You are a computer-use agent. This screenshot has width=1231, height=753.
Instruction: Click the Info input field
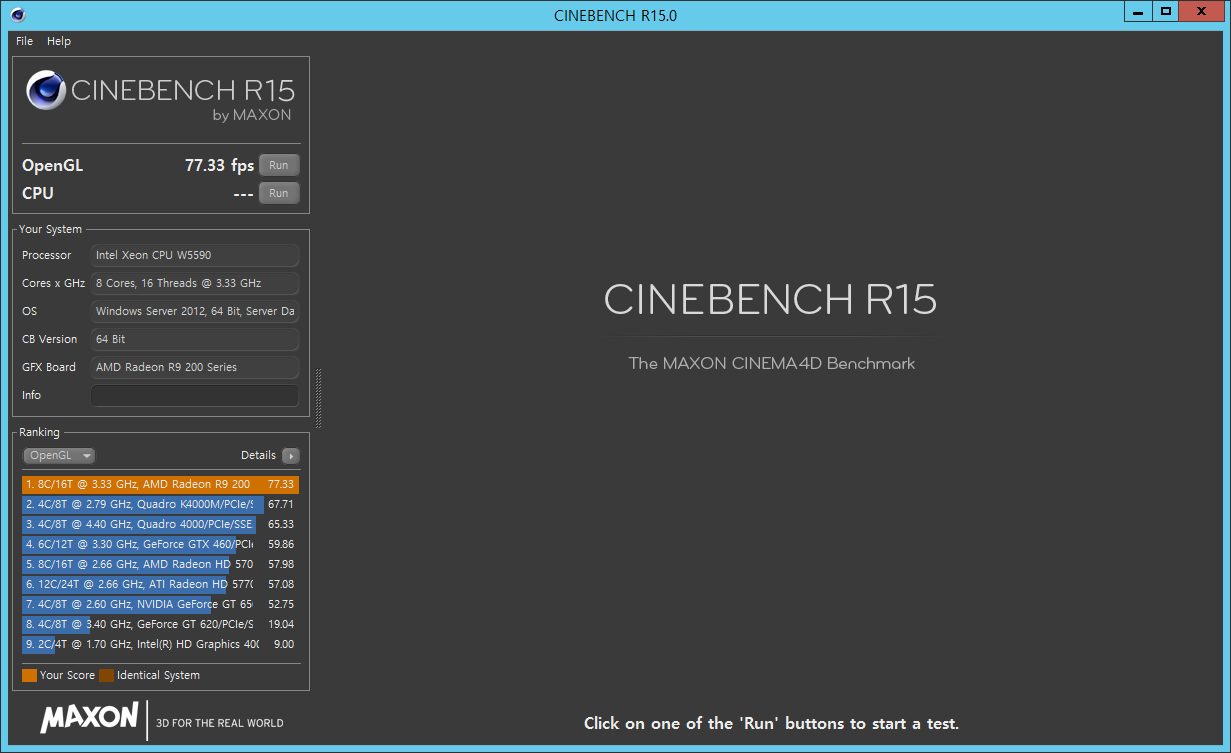pyautogui.click(x=195, y=395)
